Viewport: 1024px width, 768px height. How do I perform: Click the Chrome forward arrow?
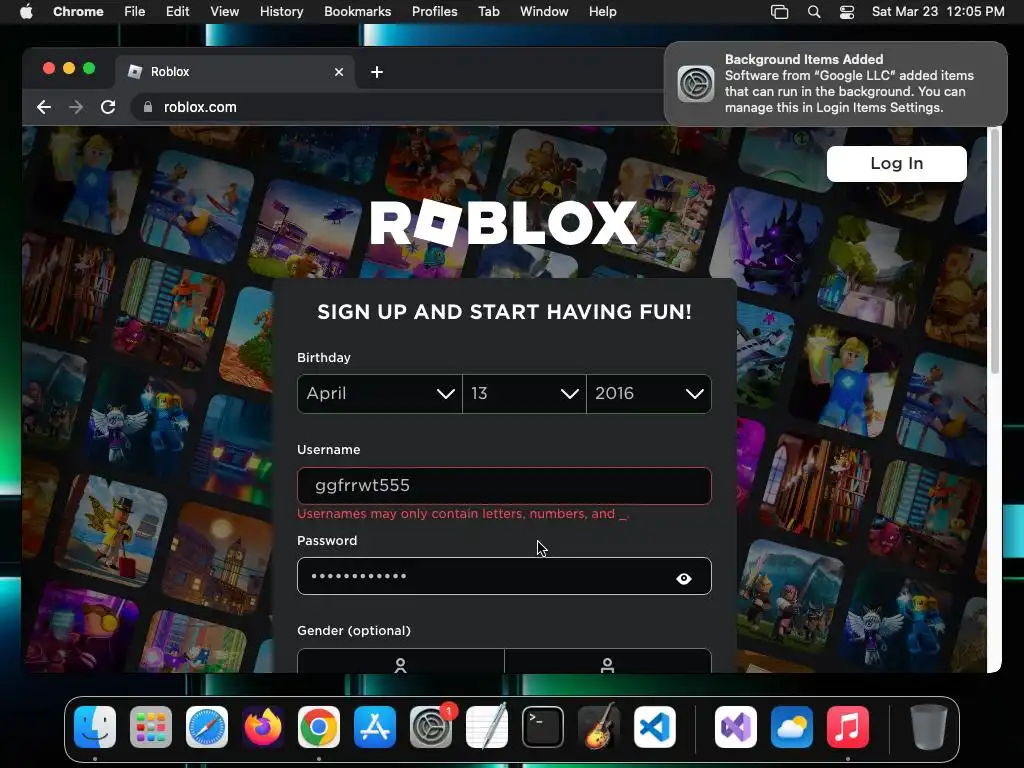point(76,107)
